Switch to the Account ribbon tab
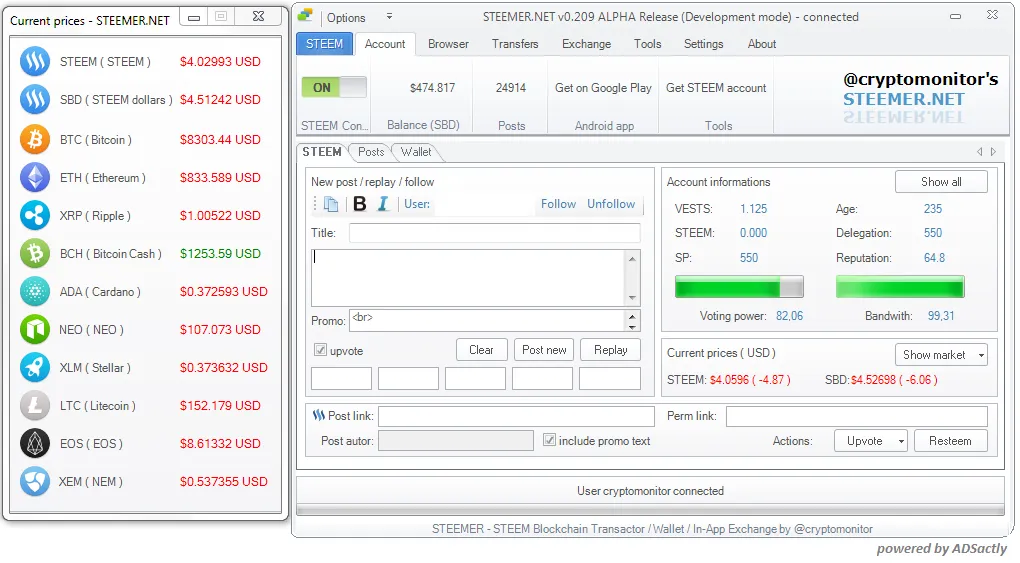This screenshot has height=563, width=1020. [x=385, y=44]
